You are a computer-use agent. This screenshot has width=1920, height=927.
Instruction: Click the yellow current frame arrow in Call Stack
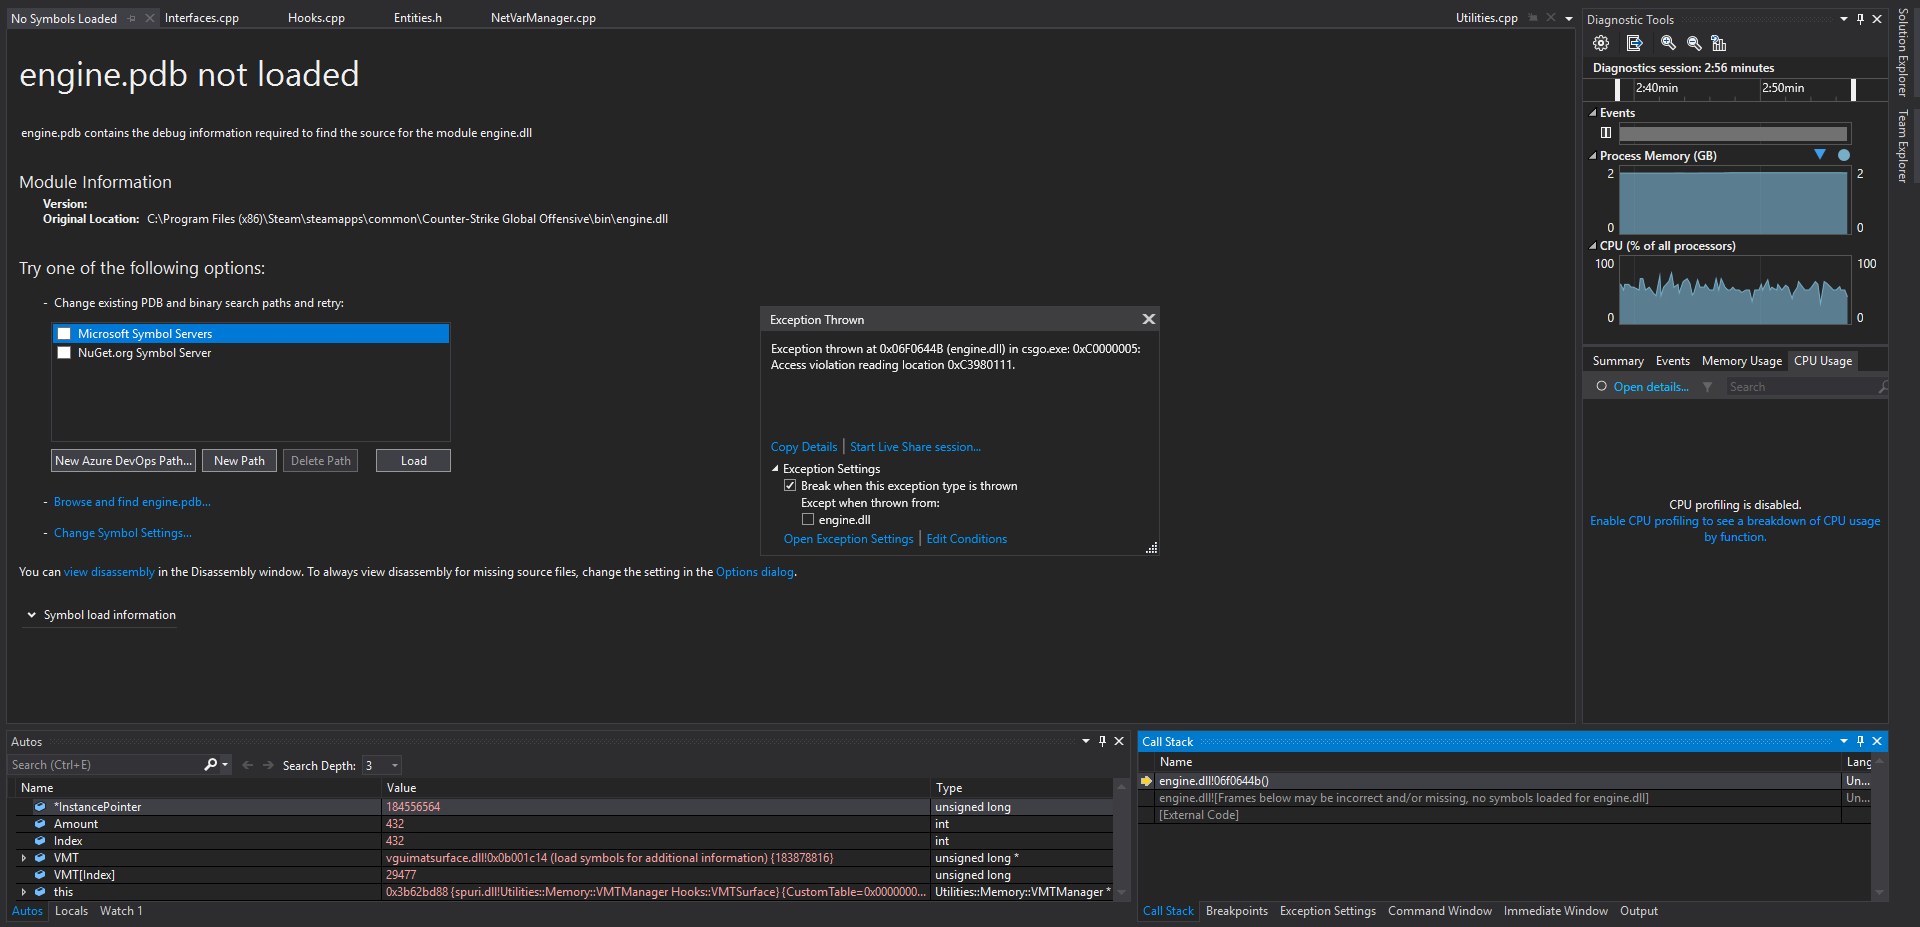tap(1146, 781)
